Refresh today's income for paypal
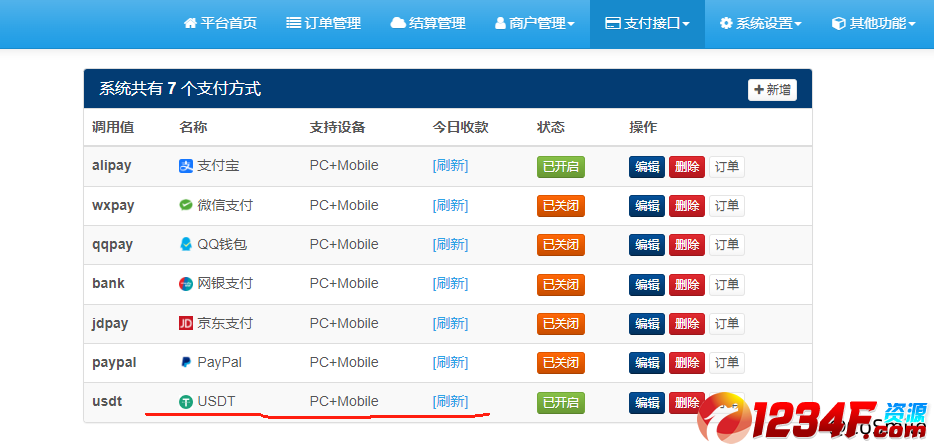 (x=450, y=362)
